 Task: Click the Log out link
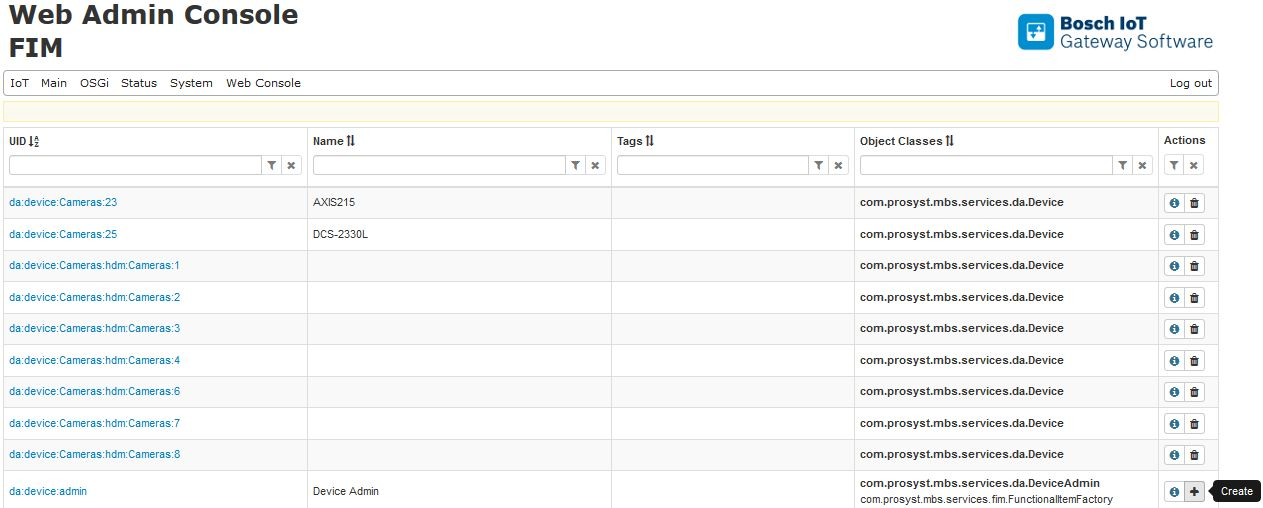[x=1190, y=83]
